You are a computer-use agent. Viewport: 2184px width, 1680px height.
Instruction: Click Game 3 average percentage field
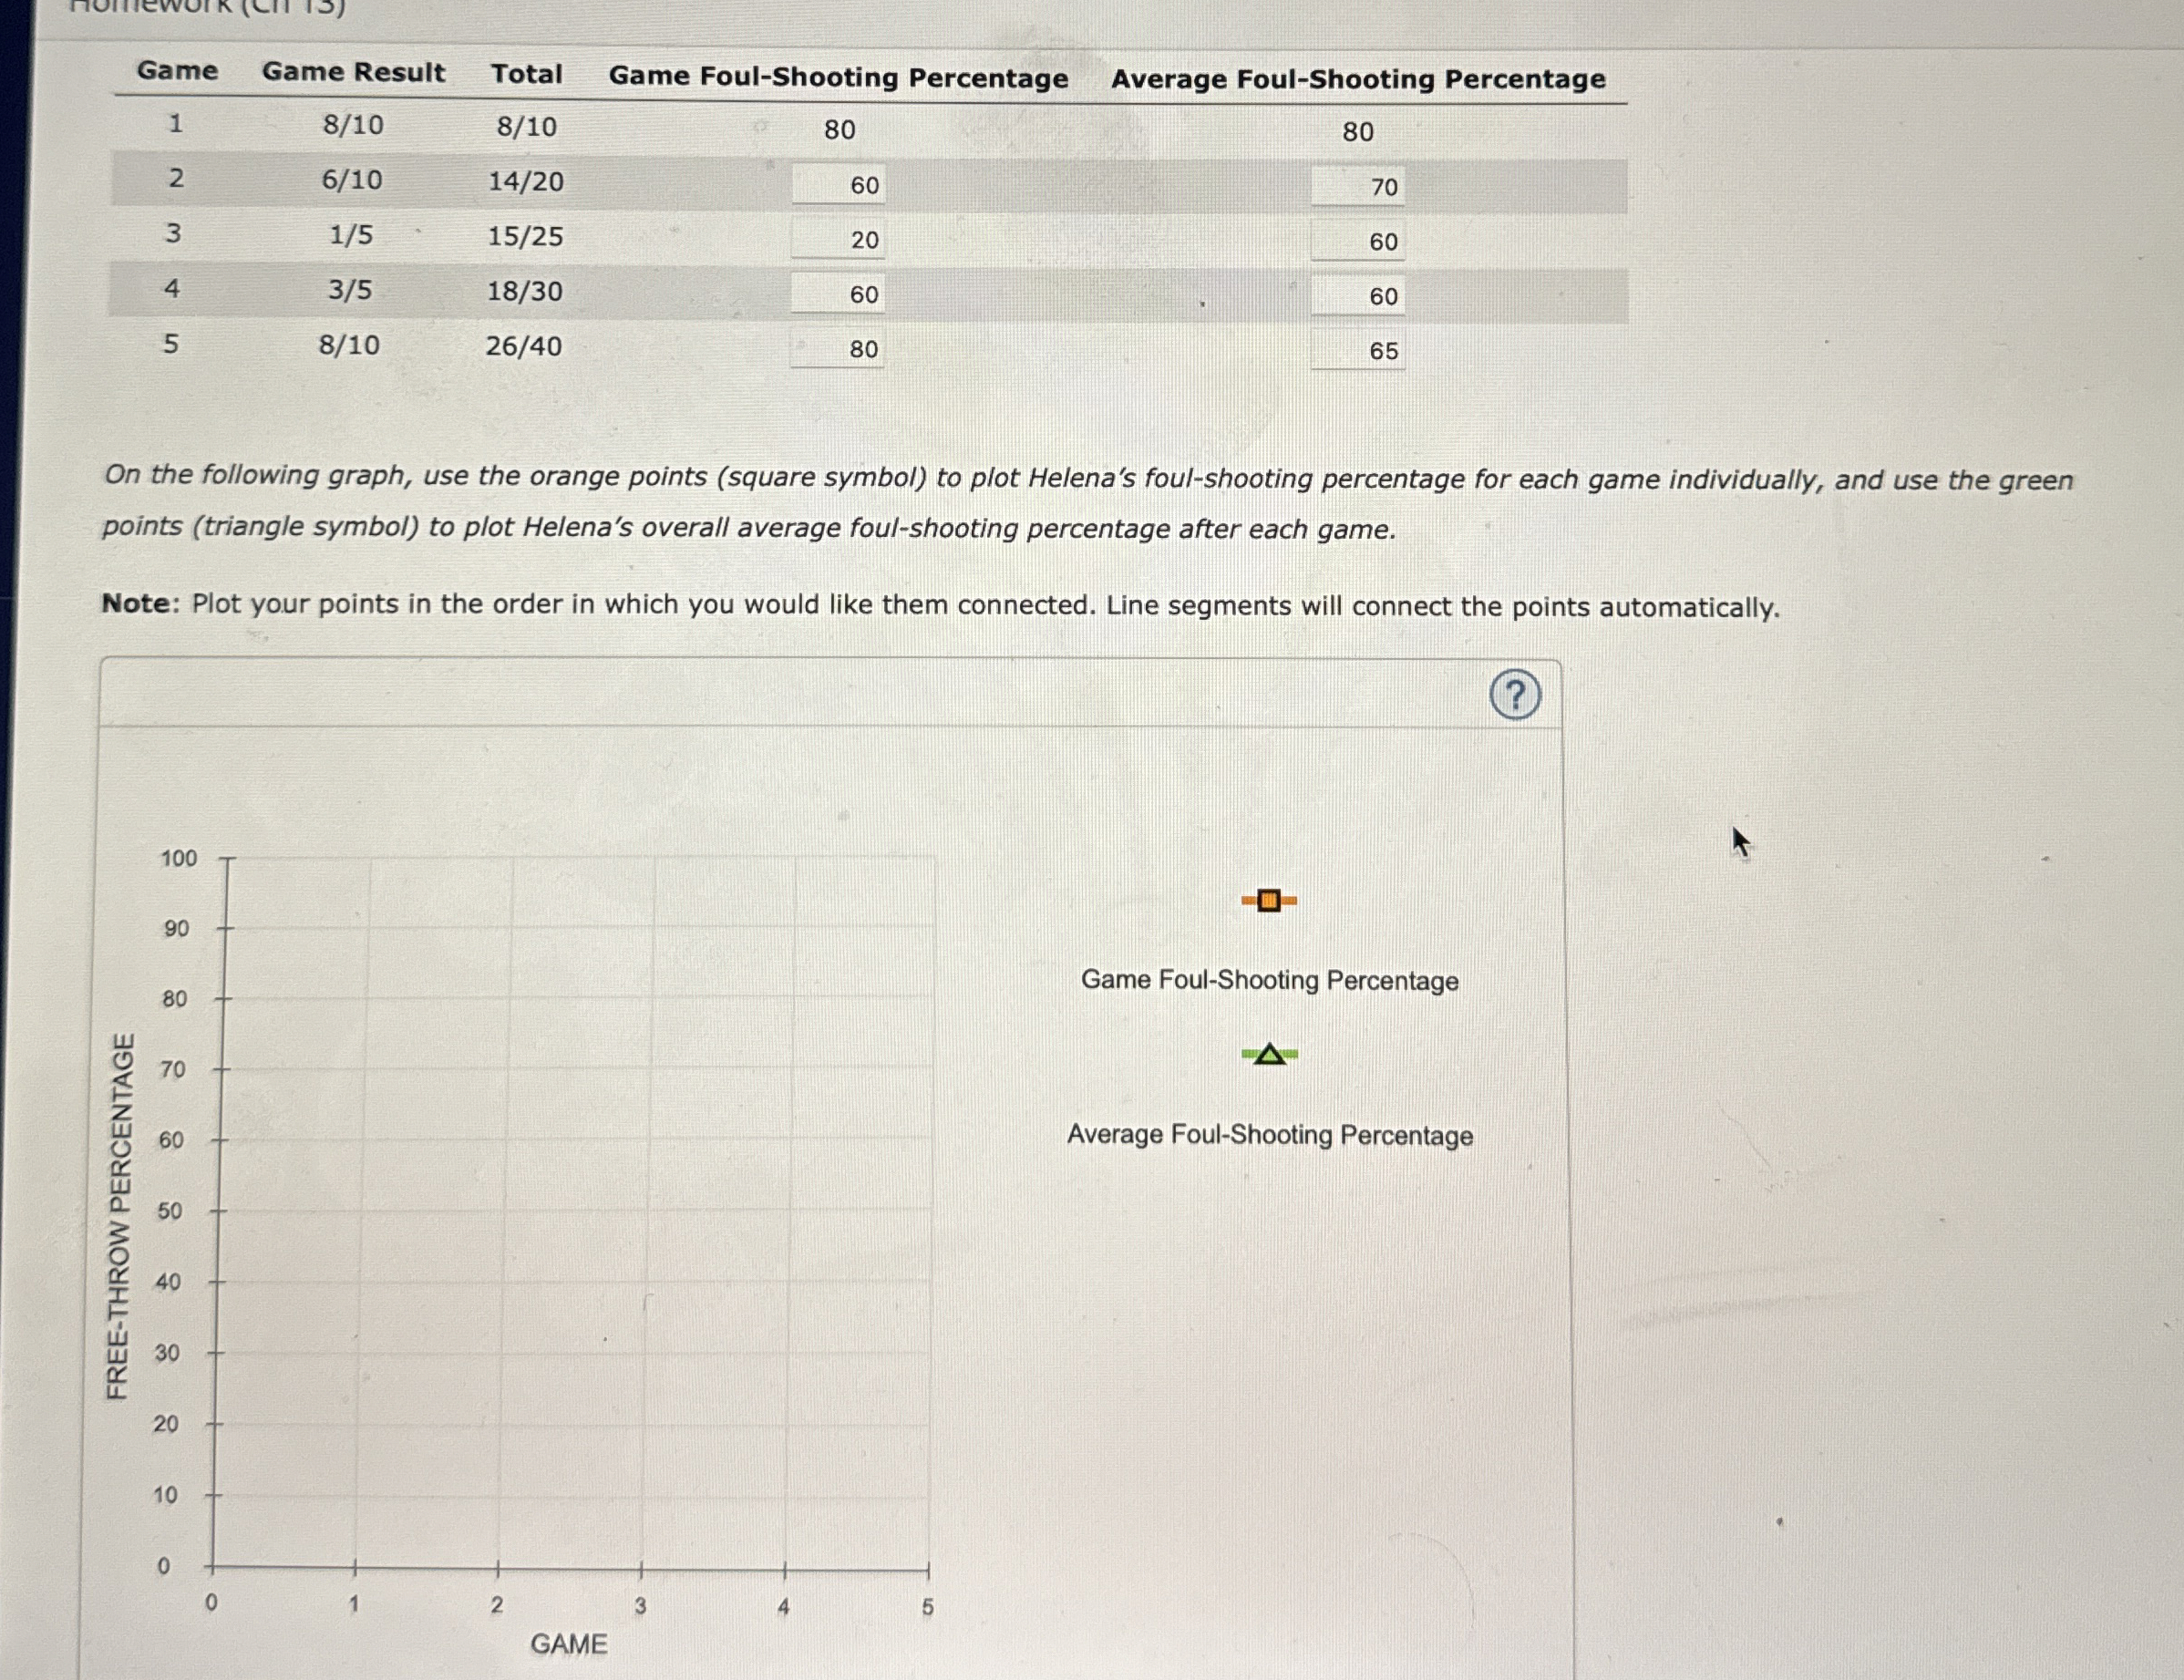pyautogui.click(x=1358, y=242)
